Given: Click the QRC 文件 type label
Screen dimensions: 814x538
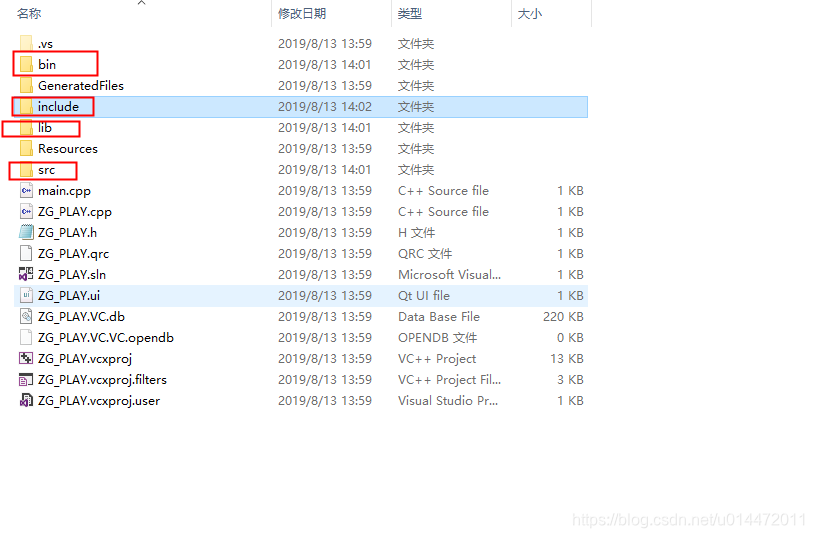Looking at the screenshot, I should [x=425, y=253].
